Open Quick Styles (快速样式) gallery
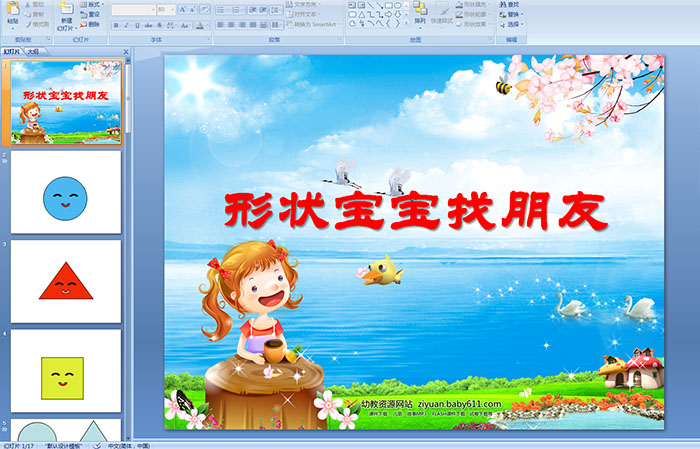 point(442,13)
